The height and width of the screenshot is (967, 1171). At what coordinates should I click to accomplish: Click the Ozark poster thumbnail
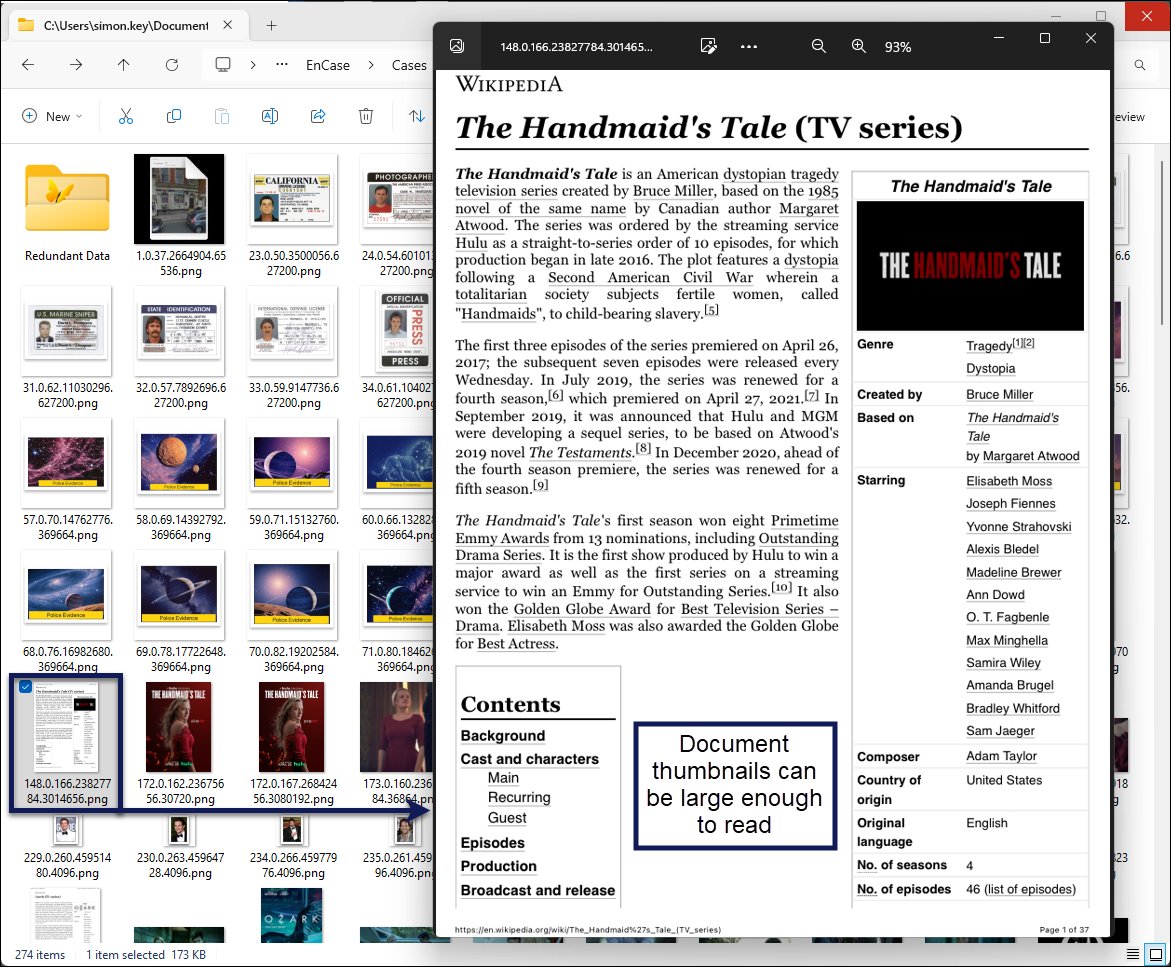(x=292, y=915)
